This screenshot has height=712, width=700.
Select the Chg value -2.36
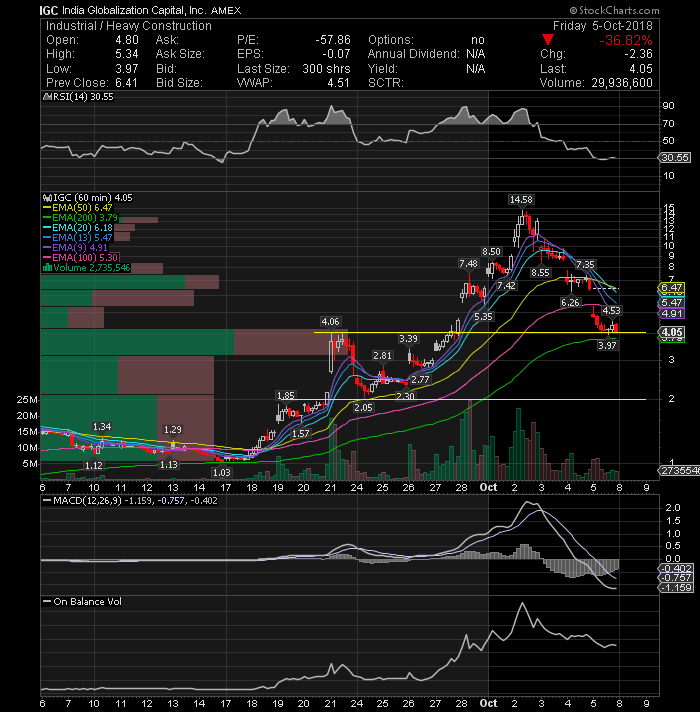pyautogui.click(x=638, y=54)
